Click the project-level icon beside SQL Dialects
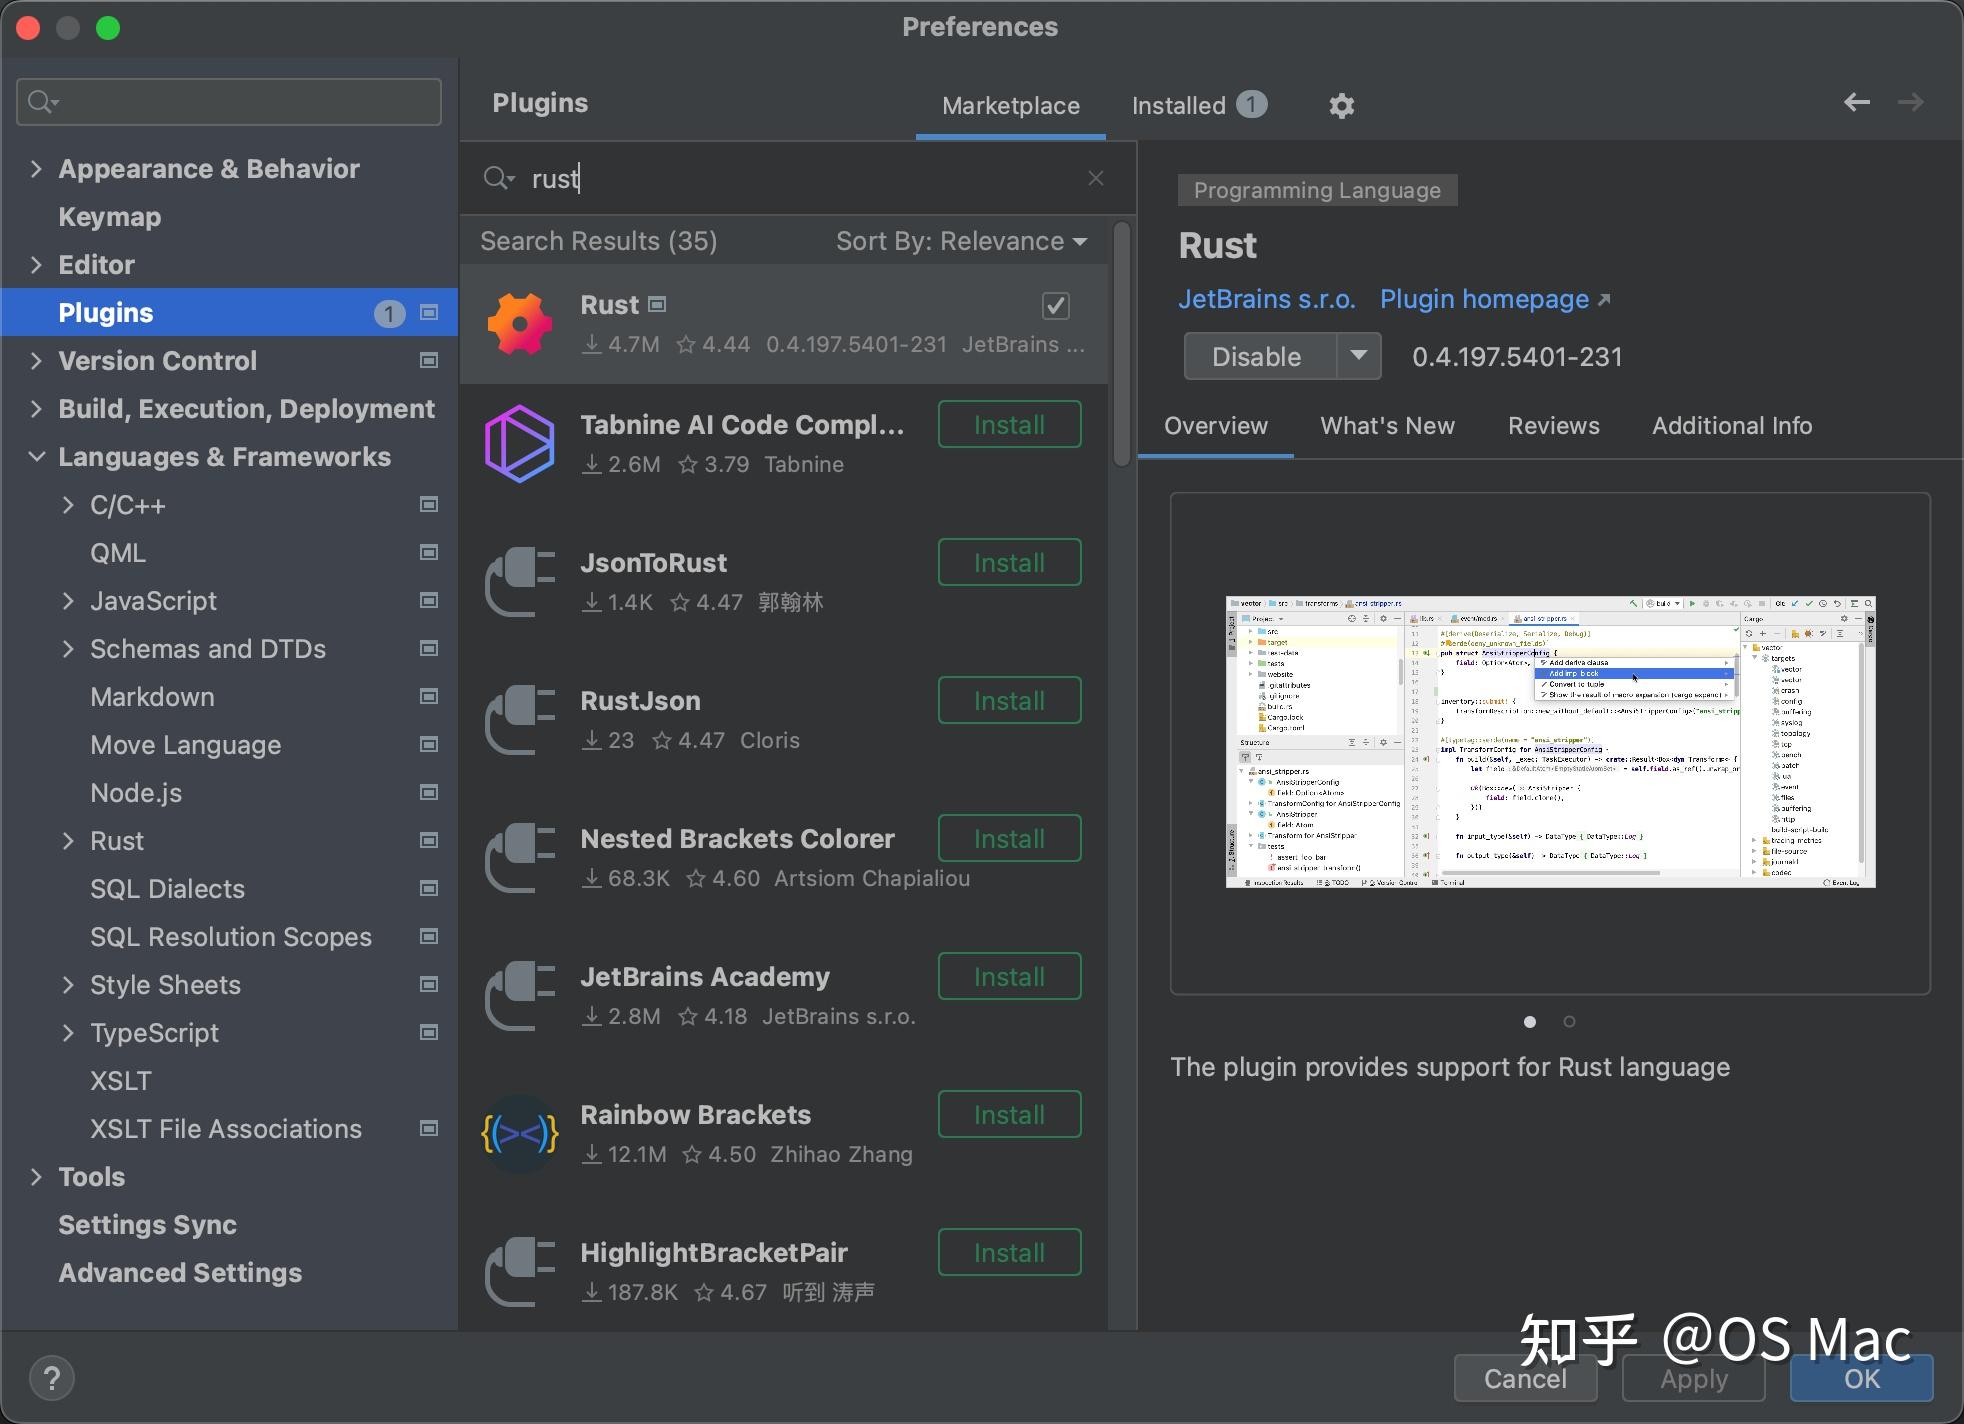 pyautogui.click(x=429, y=888)
